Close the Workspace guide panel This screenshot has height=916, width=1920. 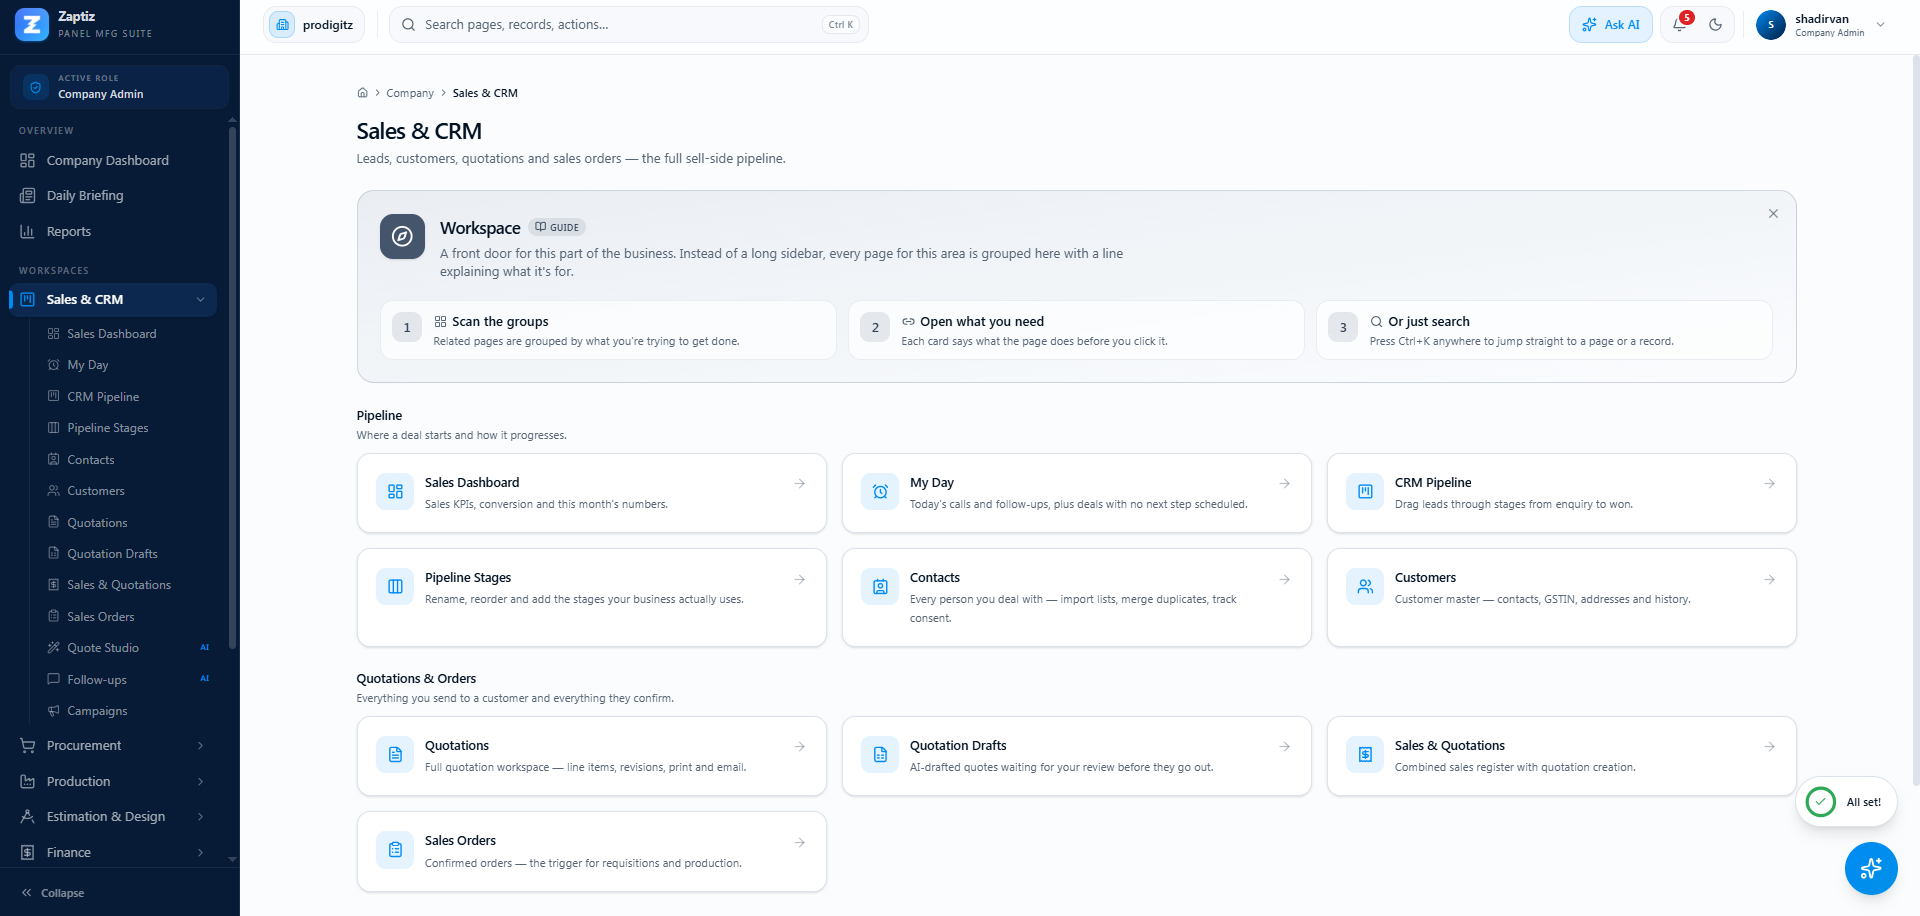pyautogui.click(x=1773, y=214)
